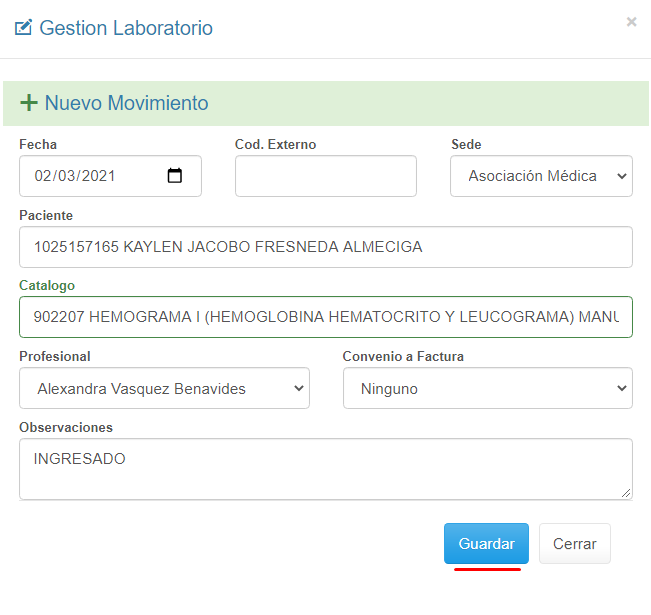Click the Paciente field with Kaylen Jacobo
The image size is (651, 615).
(x=325, y=247)
